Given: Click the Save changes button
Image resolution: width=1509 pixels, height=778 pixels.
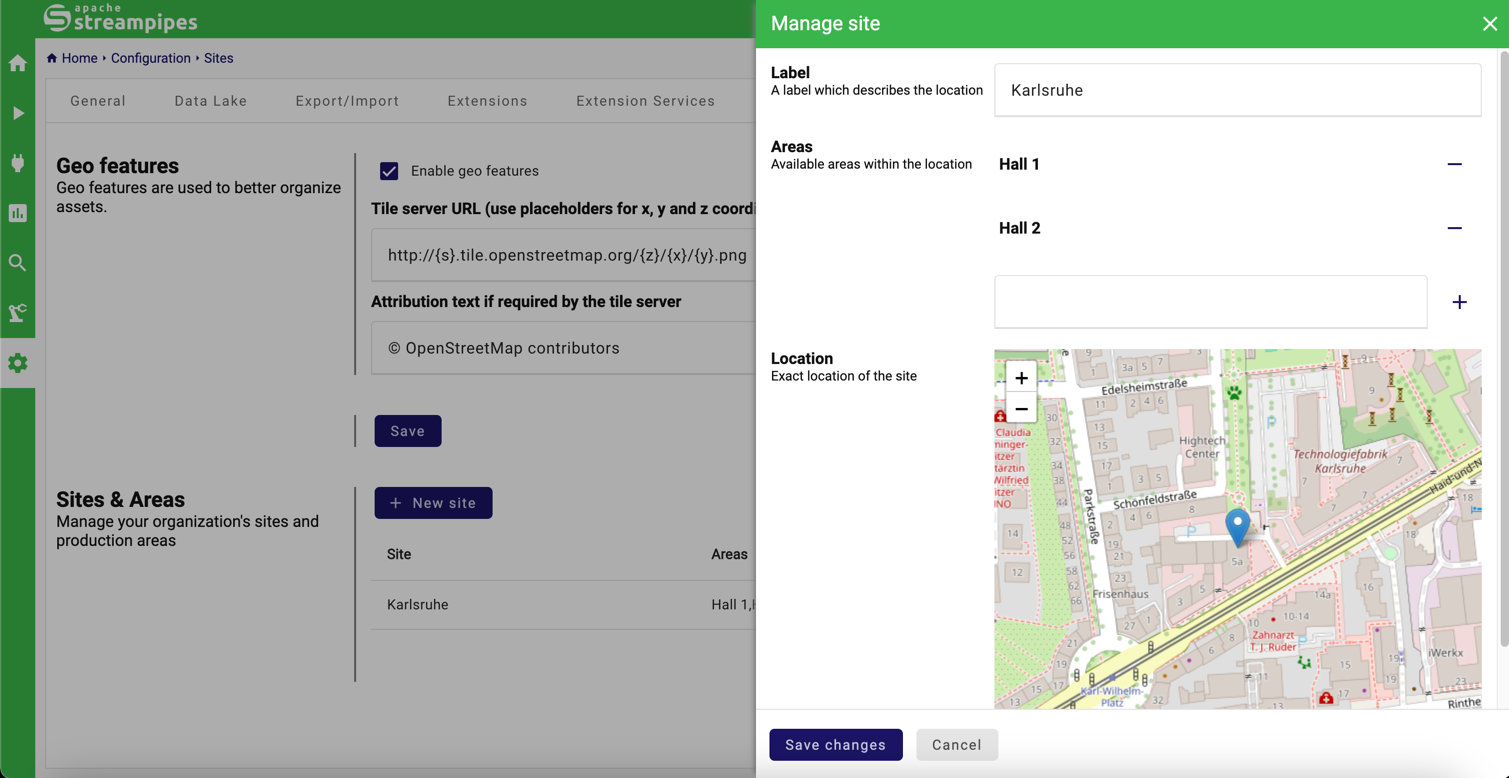Looking at the screenshot, I should pyautogui.click(x=835, y=745).
